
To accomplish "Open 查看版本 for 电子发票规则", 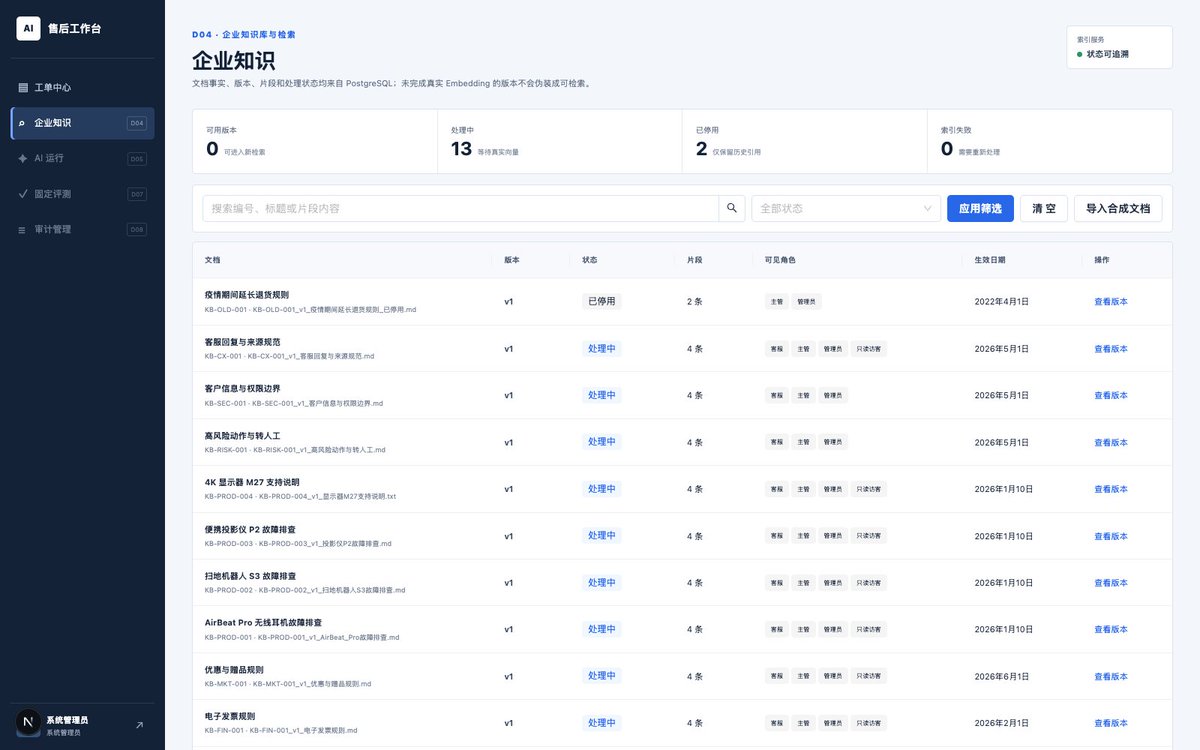I will [1111, 723].
